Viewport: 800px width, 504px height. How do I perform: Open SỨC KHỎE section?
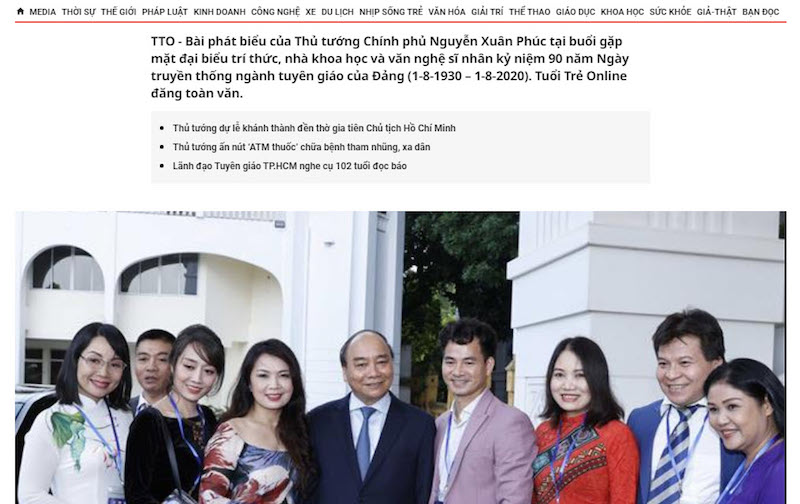(x=670, y=12)
